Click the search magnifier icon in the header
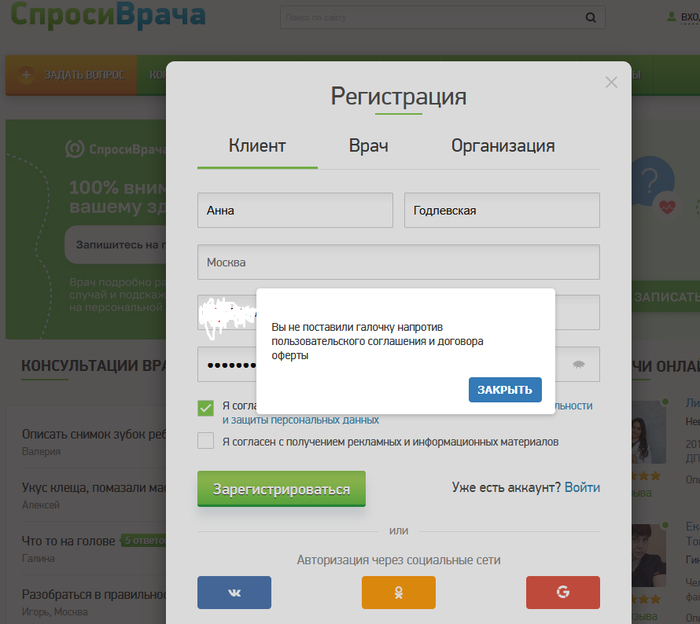700x624 pixels. point(590,17)
